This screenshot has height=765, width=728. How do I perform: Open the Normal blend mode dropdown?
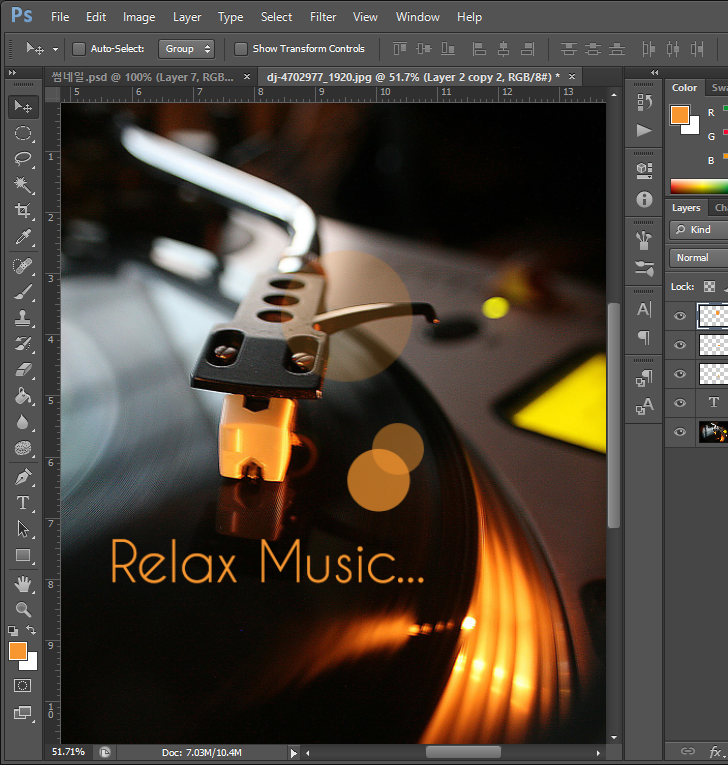[x=699, y=258]
